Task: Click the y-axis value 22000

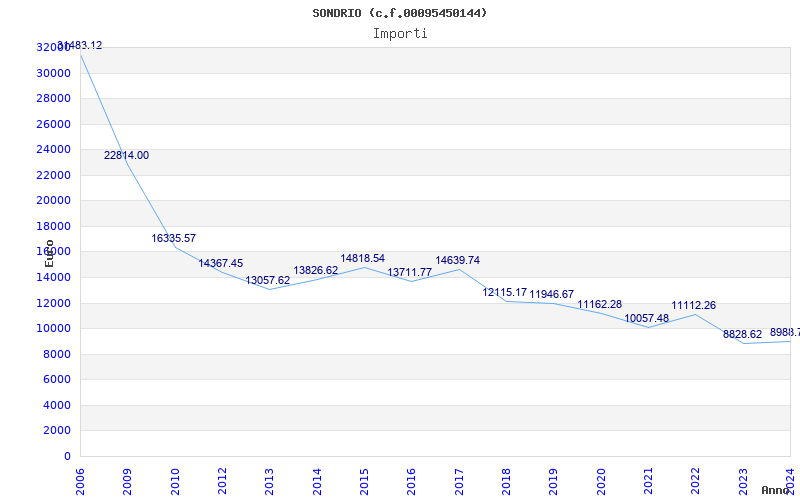Action: point(54,175)
